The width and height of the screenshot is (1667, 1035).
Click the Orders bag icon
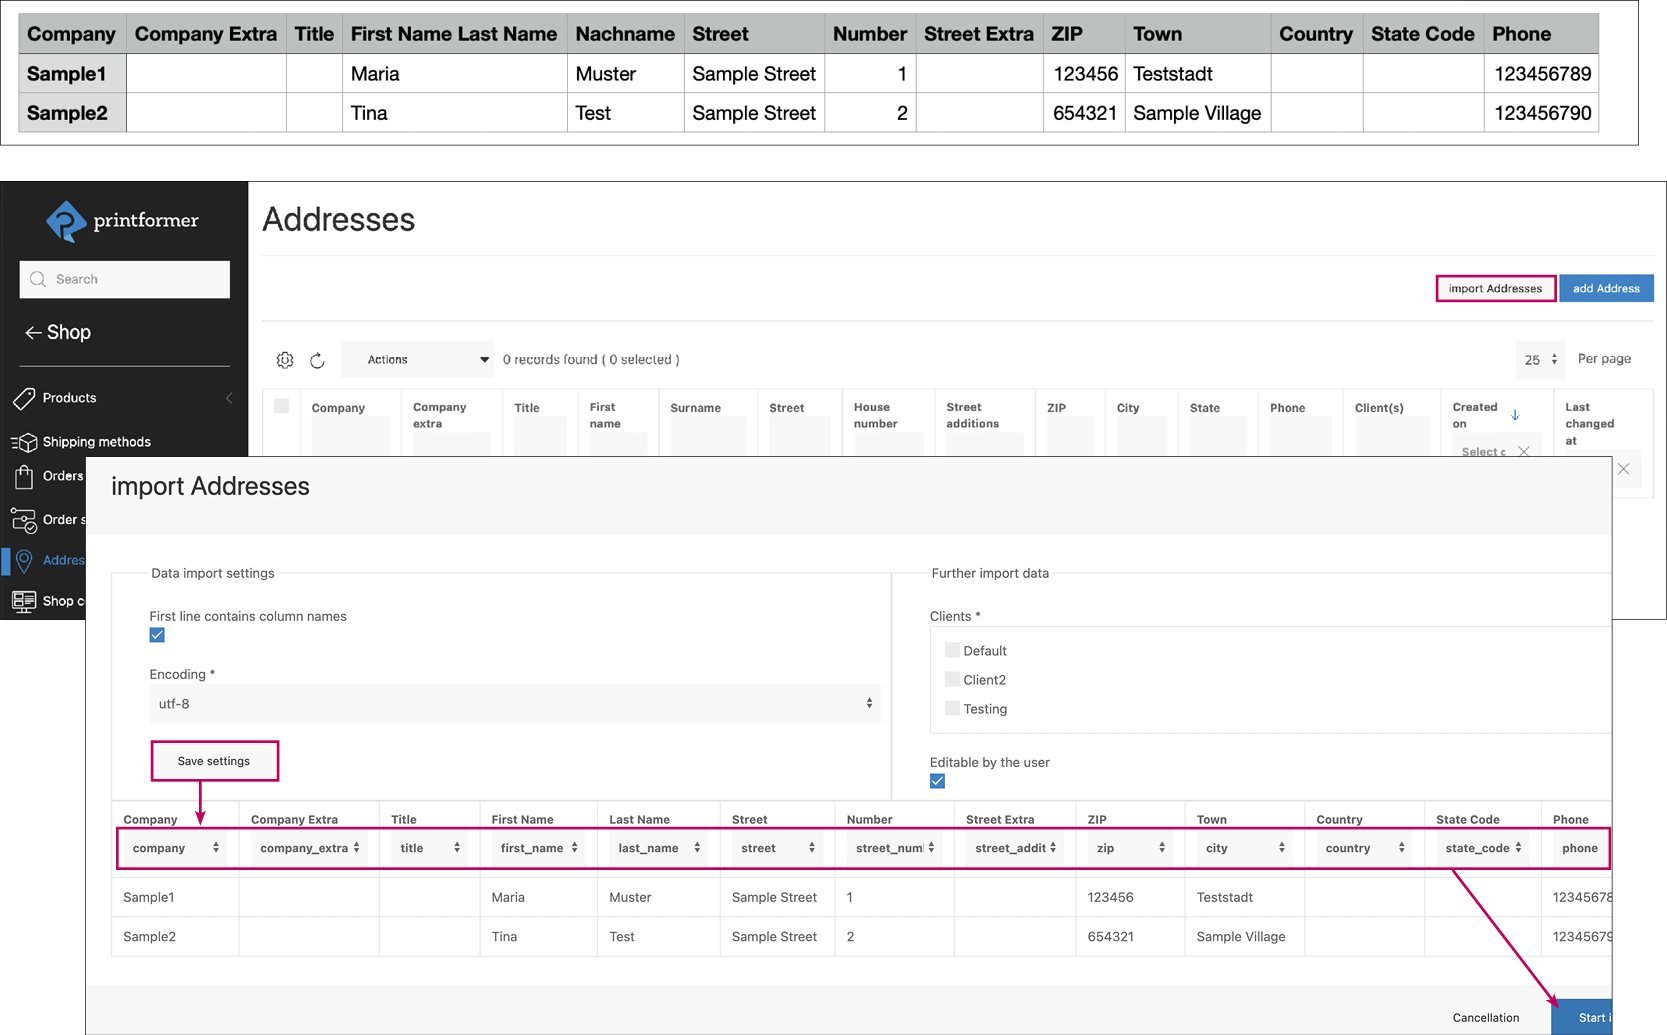pos(24,477)
